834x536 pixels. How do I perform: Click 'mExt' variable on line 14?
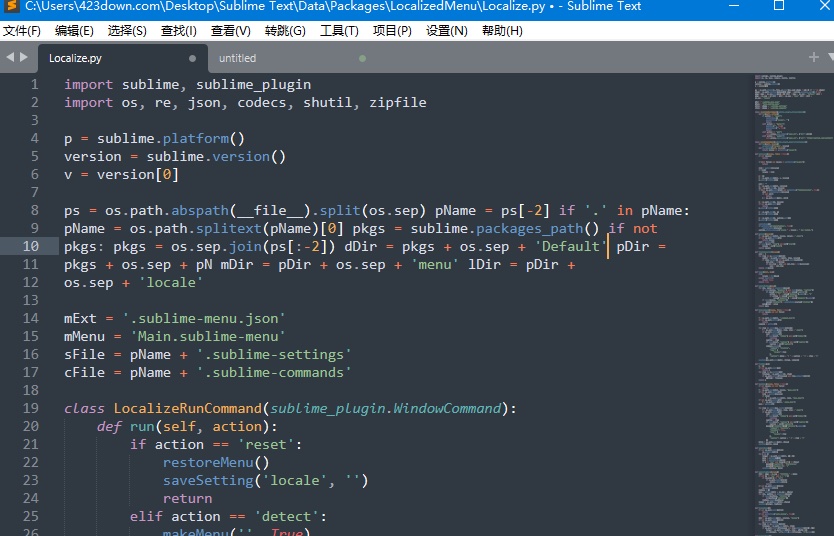coord(80,319)
